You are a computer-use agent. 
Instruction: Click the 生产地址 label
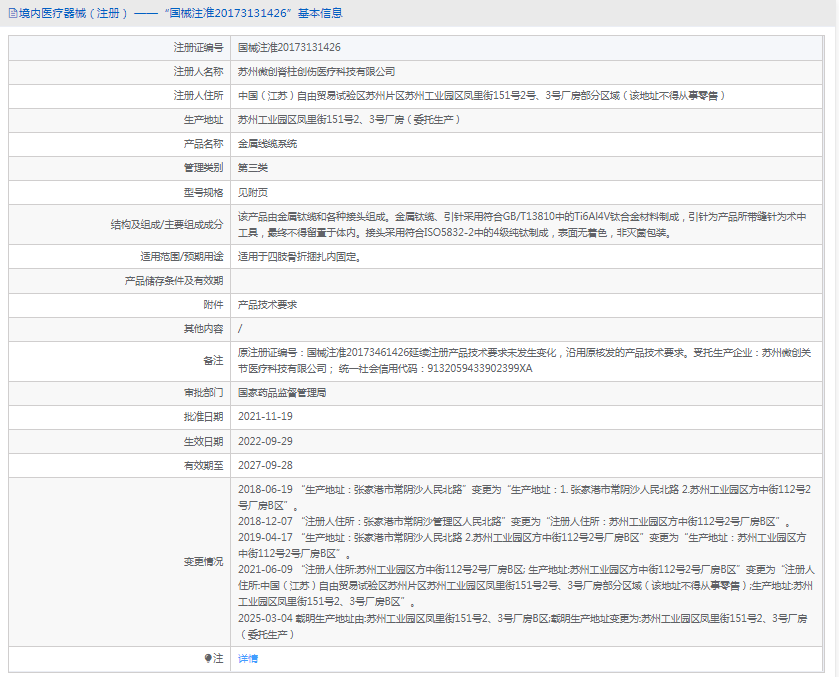203,120
